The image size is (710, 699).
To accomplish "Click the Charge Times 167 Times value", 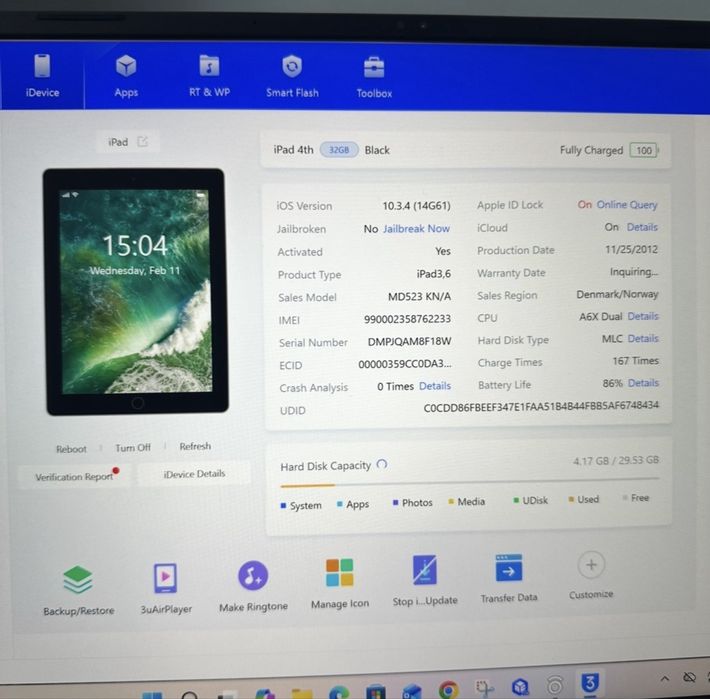I will [x=636, y=360].
